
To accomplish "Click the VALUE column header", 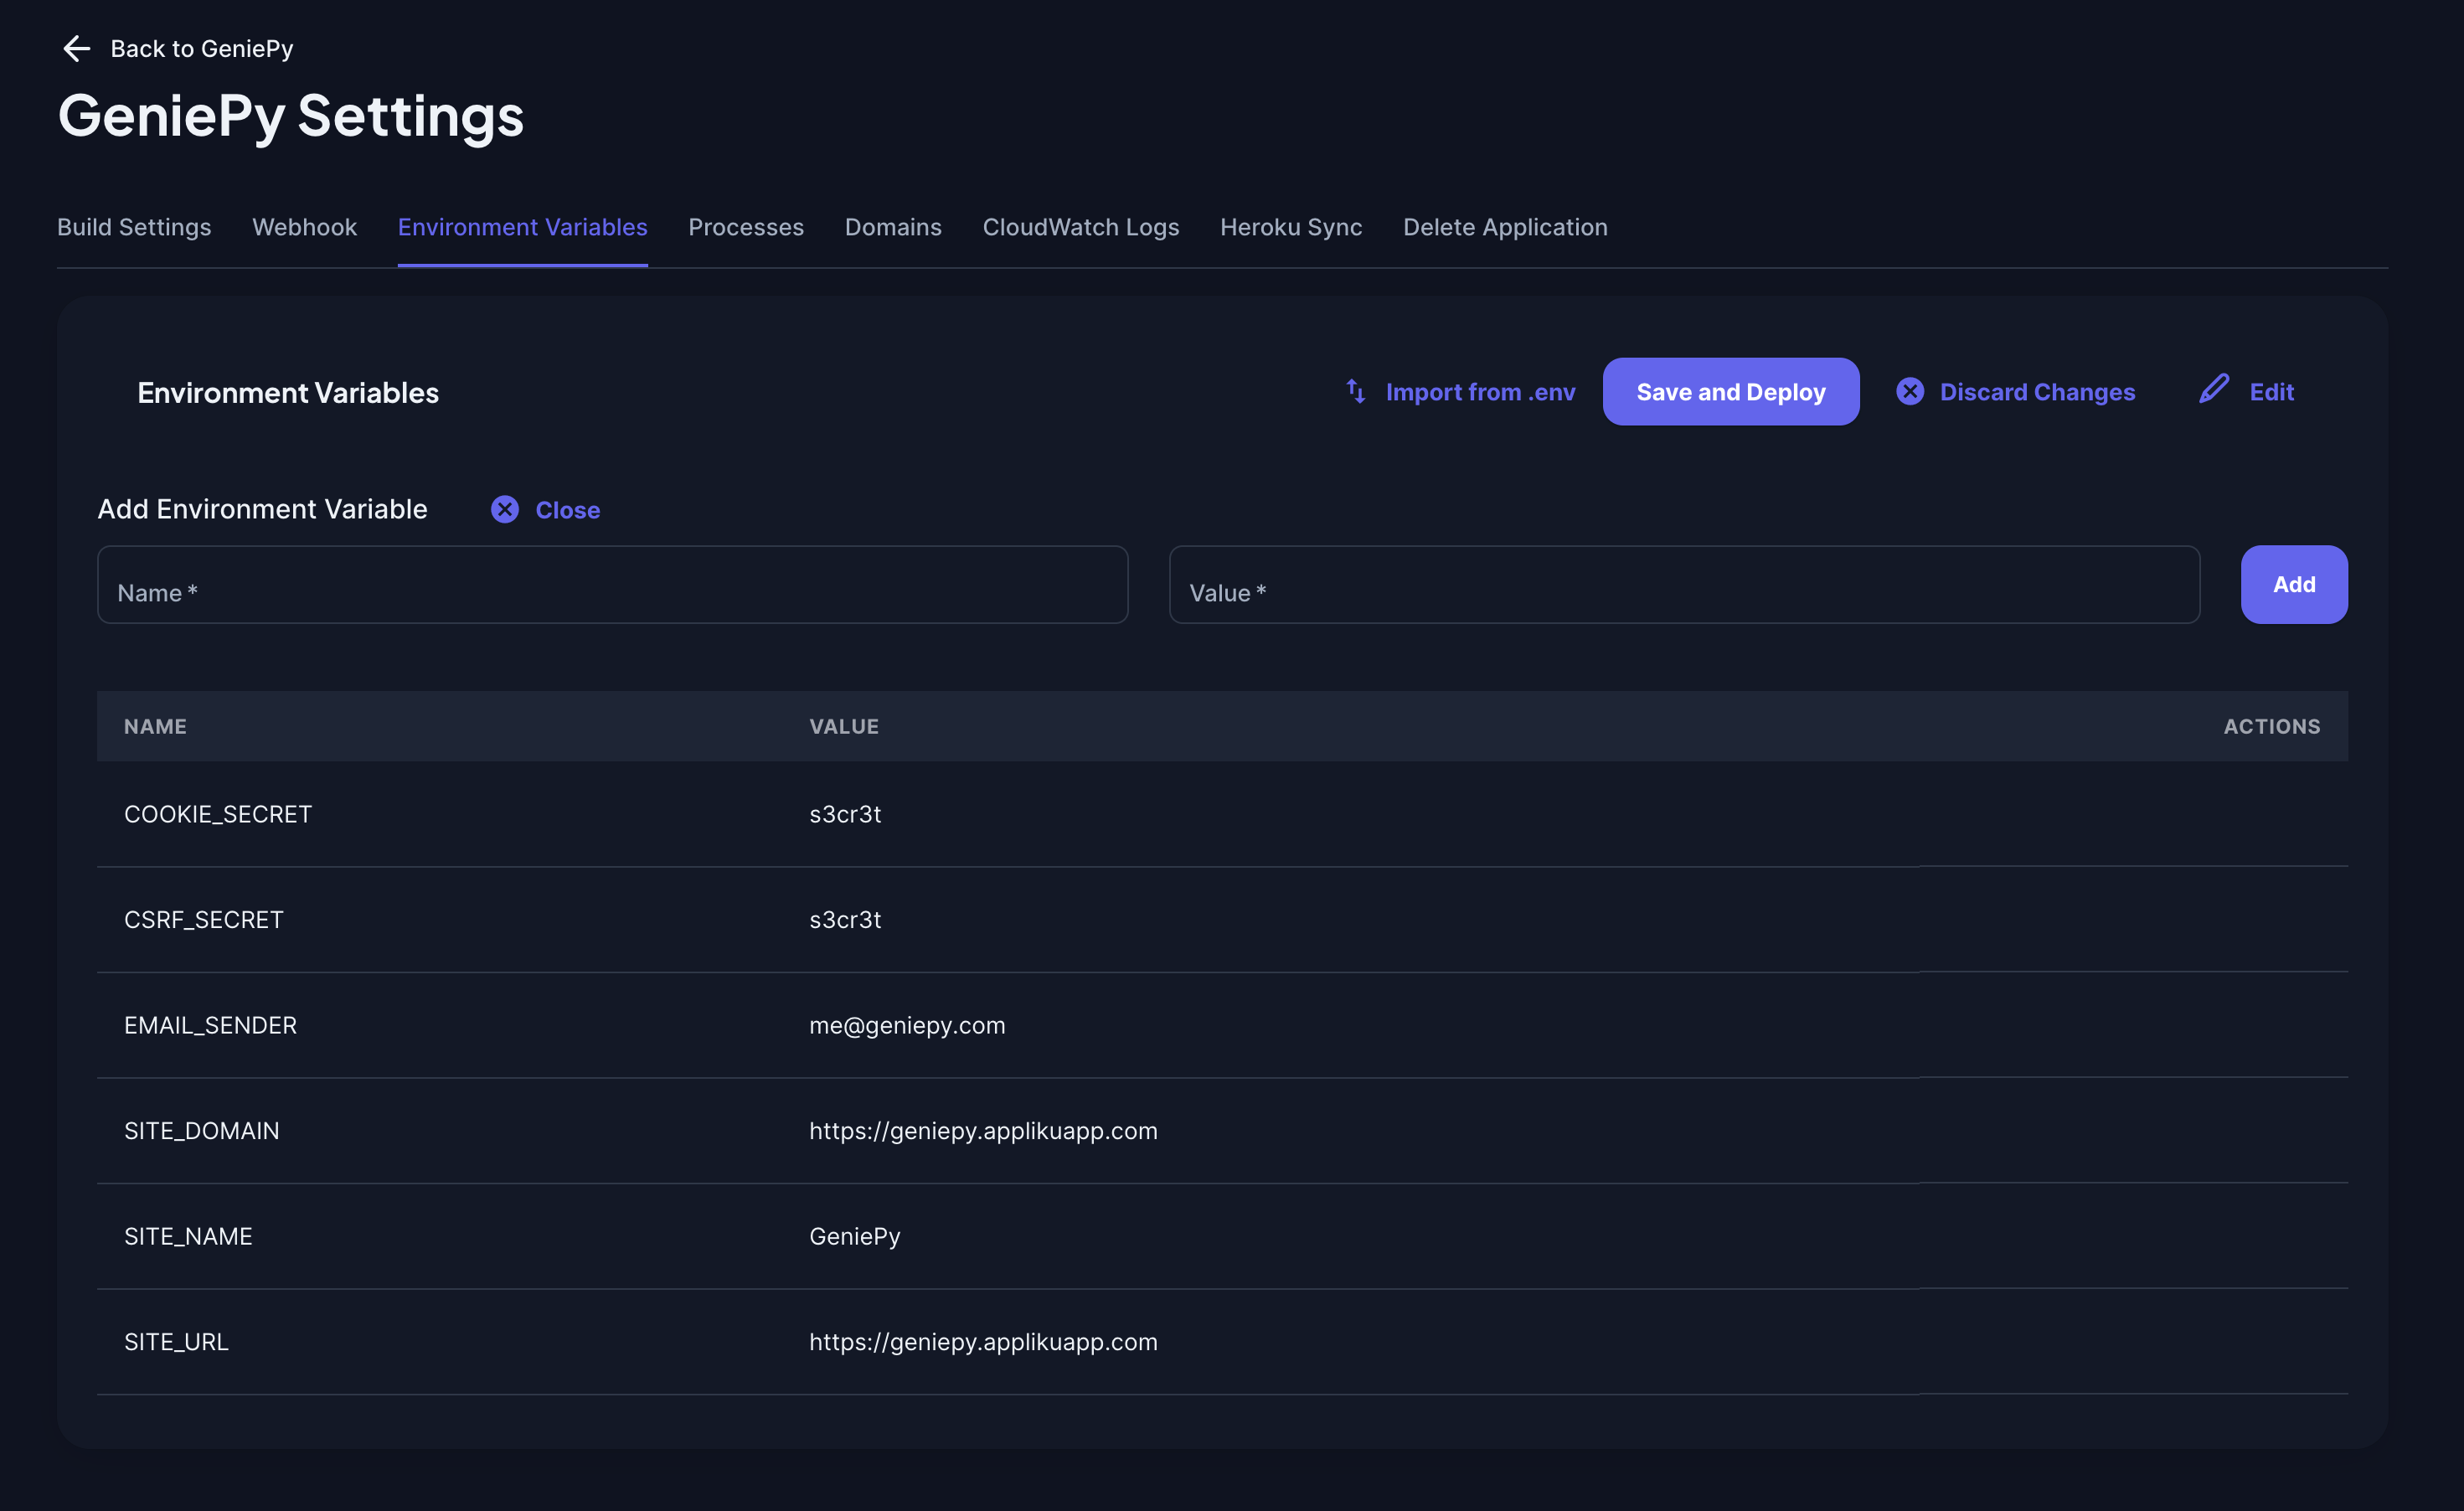I will (844, 727).
